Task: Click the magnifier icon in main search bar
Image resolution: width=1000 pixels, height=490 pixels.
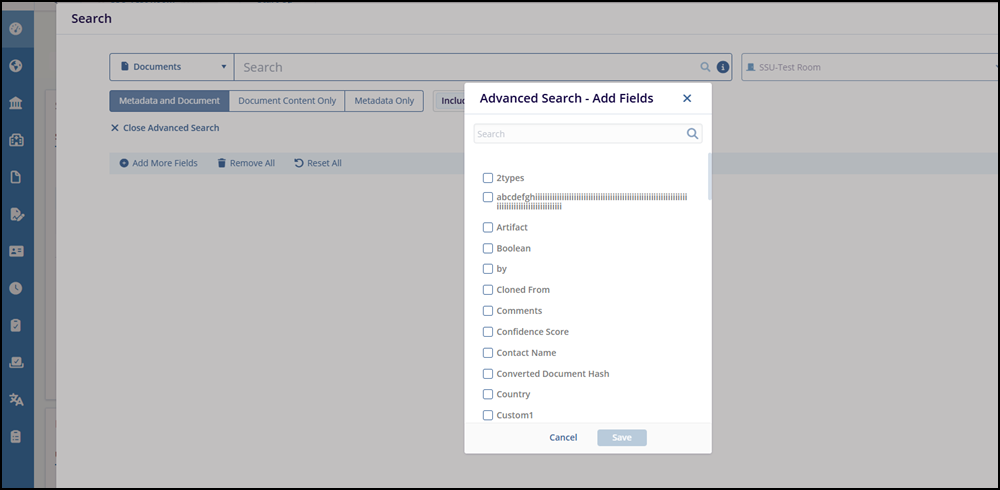Action: click(x=705, y=67)
